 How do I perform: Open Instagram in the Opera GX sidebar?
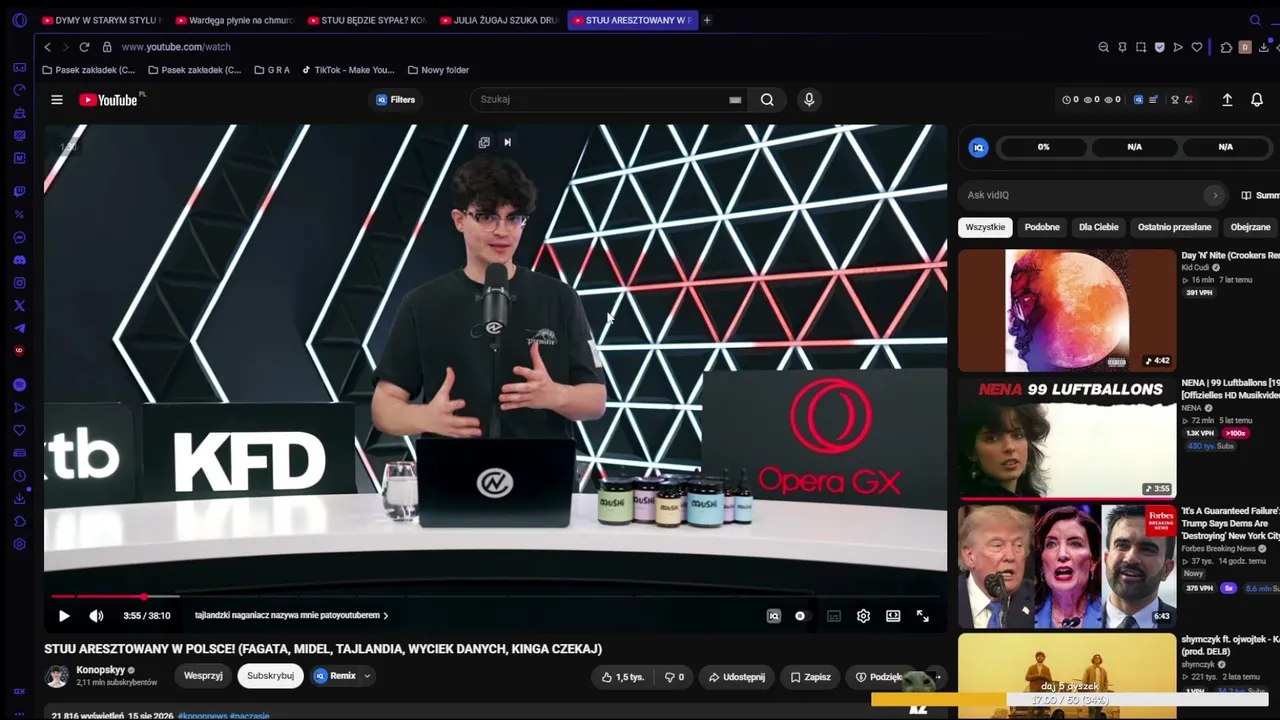click(19, 283)
